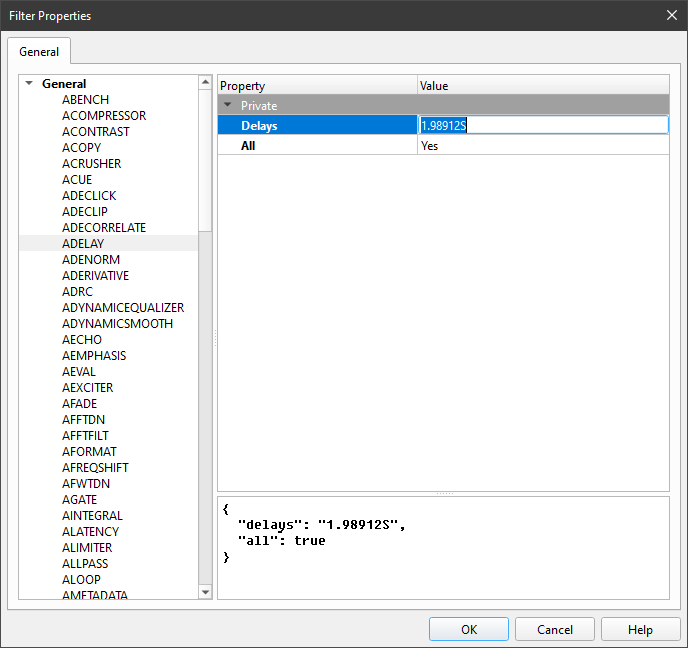Image resolution: width=688 pixels, height=648 pixels.
Task: Collapse the General tree node
Action: [29, 84]
